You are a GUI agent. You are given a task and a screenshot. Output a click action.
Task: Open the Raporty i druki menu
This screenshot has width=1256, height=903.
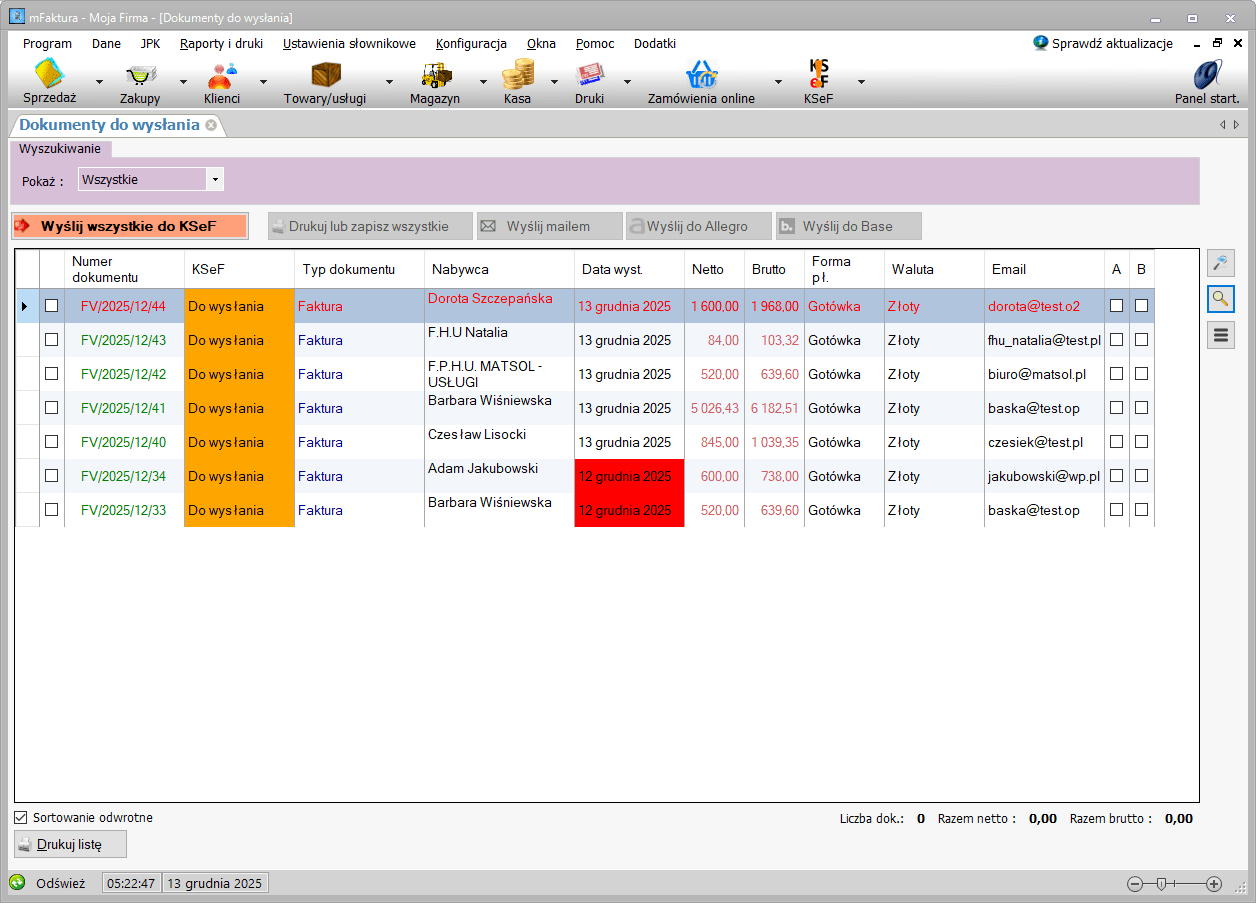221,44
